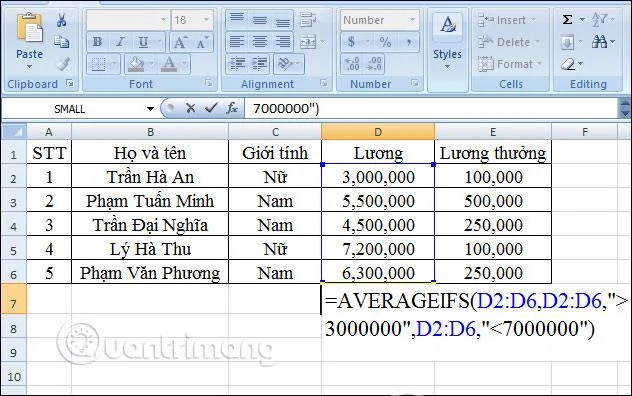Click the Orientation icon
Screen dimensions: 632x396
click(285, 64)
